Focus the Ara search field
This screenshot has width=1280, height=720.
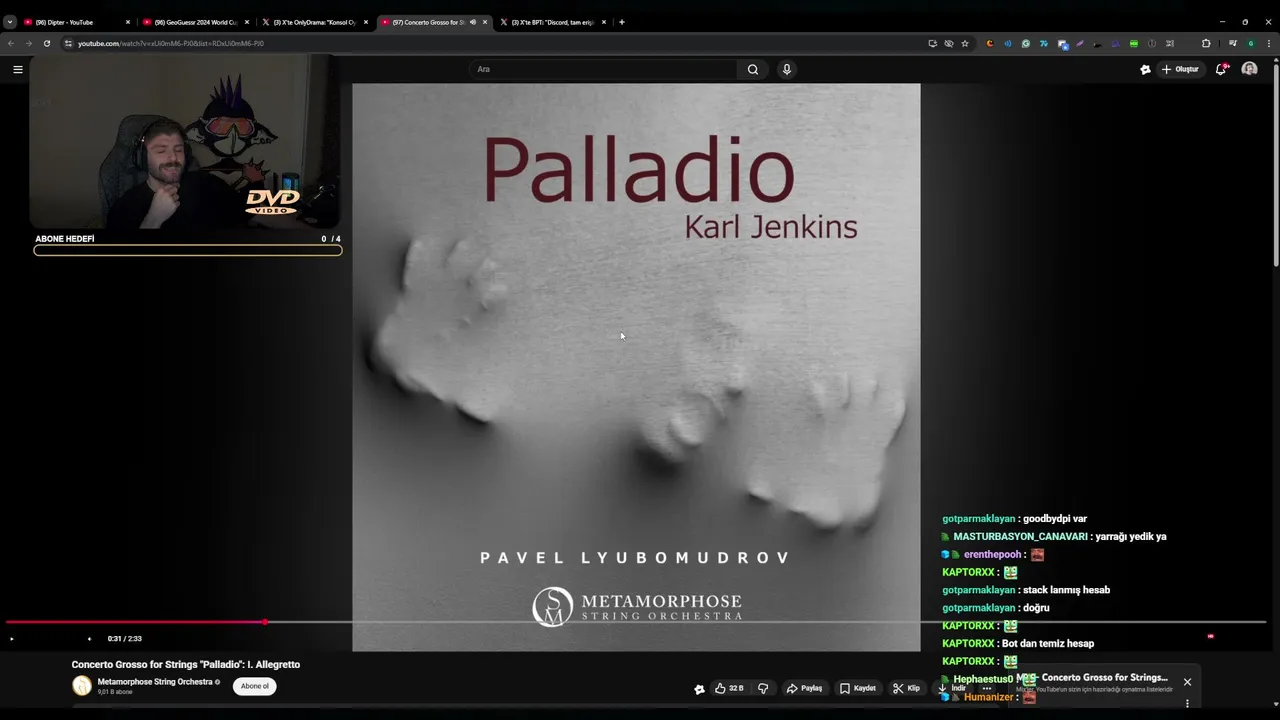point(604,69)
